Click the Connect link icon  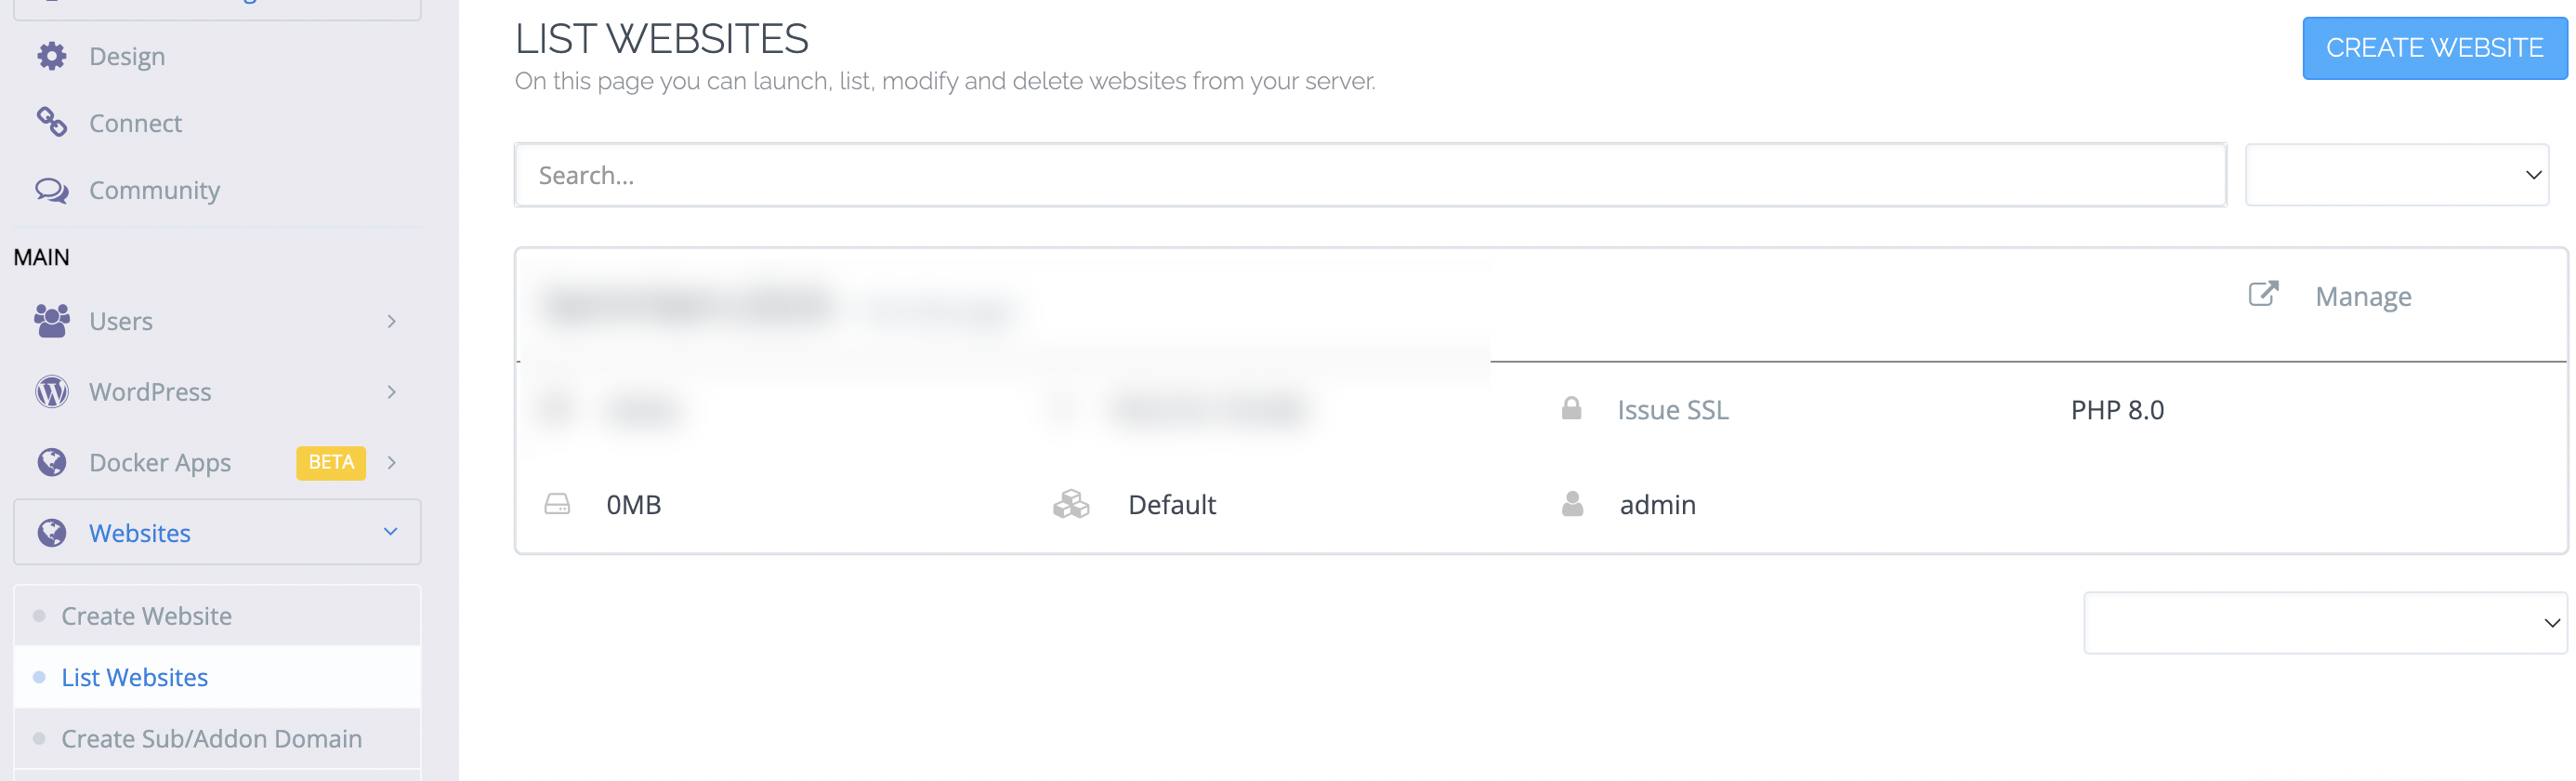tap(52, 123)
